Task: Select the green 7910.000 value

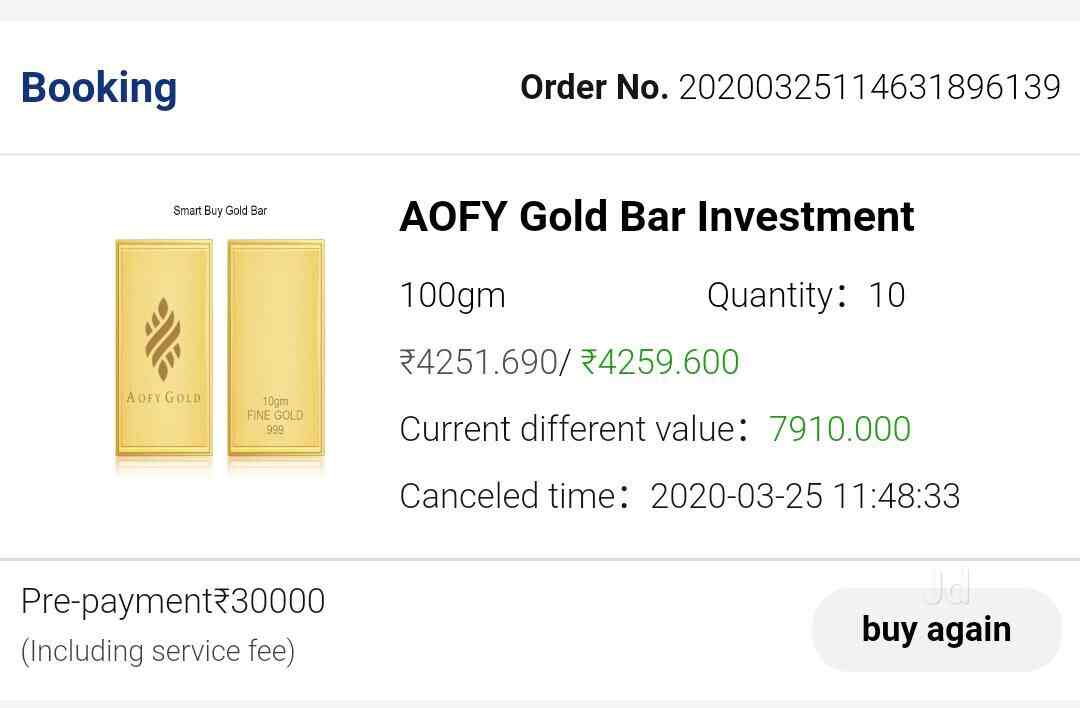Action: pos(840,429)
